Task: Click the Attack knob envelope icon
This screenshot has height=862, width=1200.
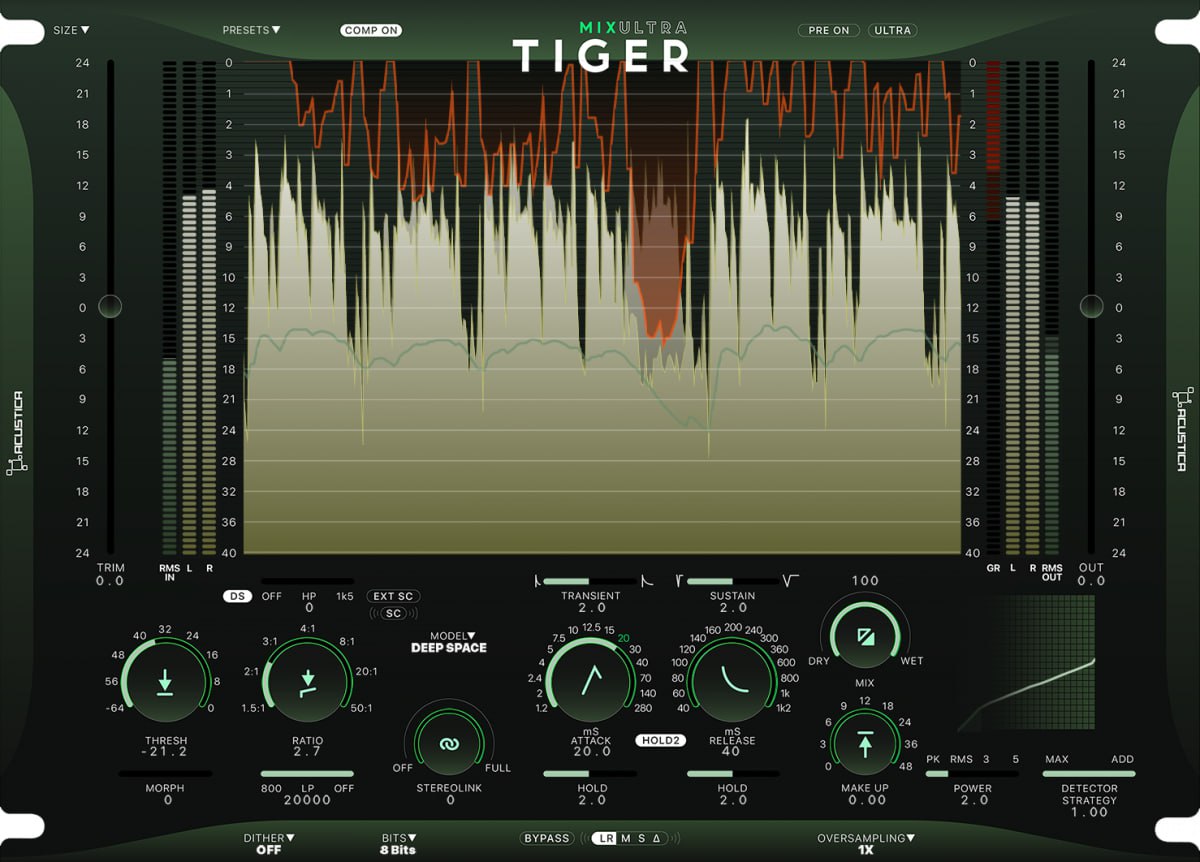Action: (591, 680)
